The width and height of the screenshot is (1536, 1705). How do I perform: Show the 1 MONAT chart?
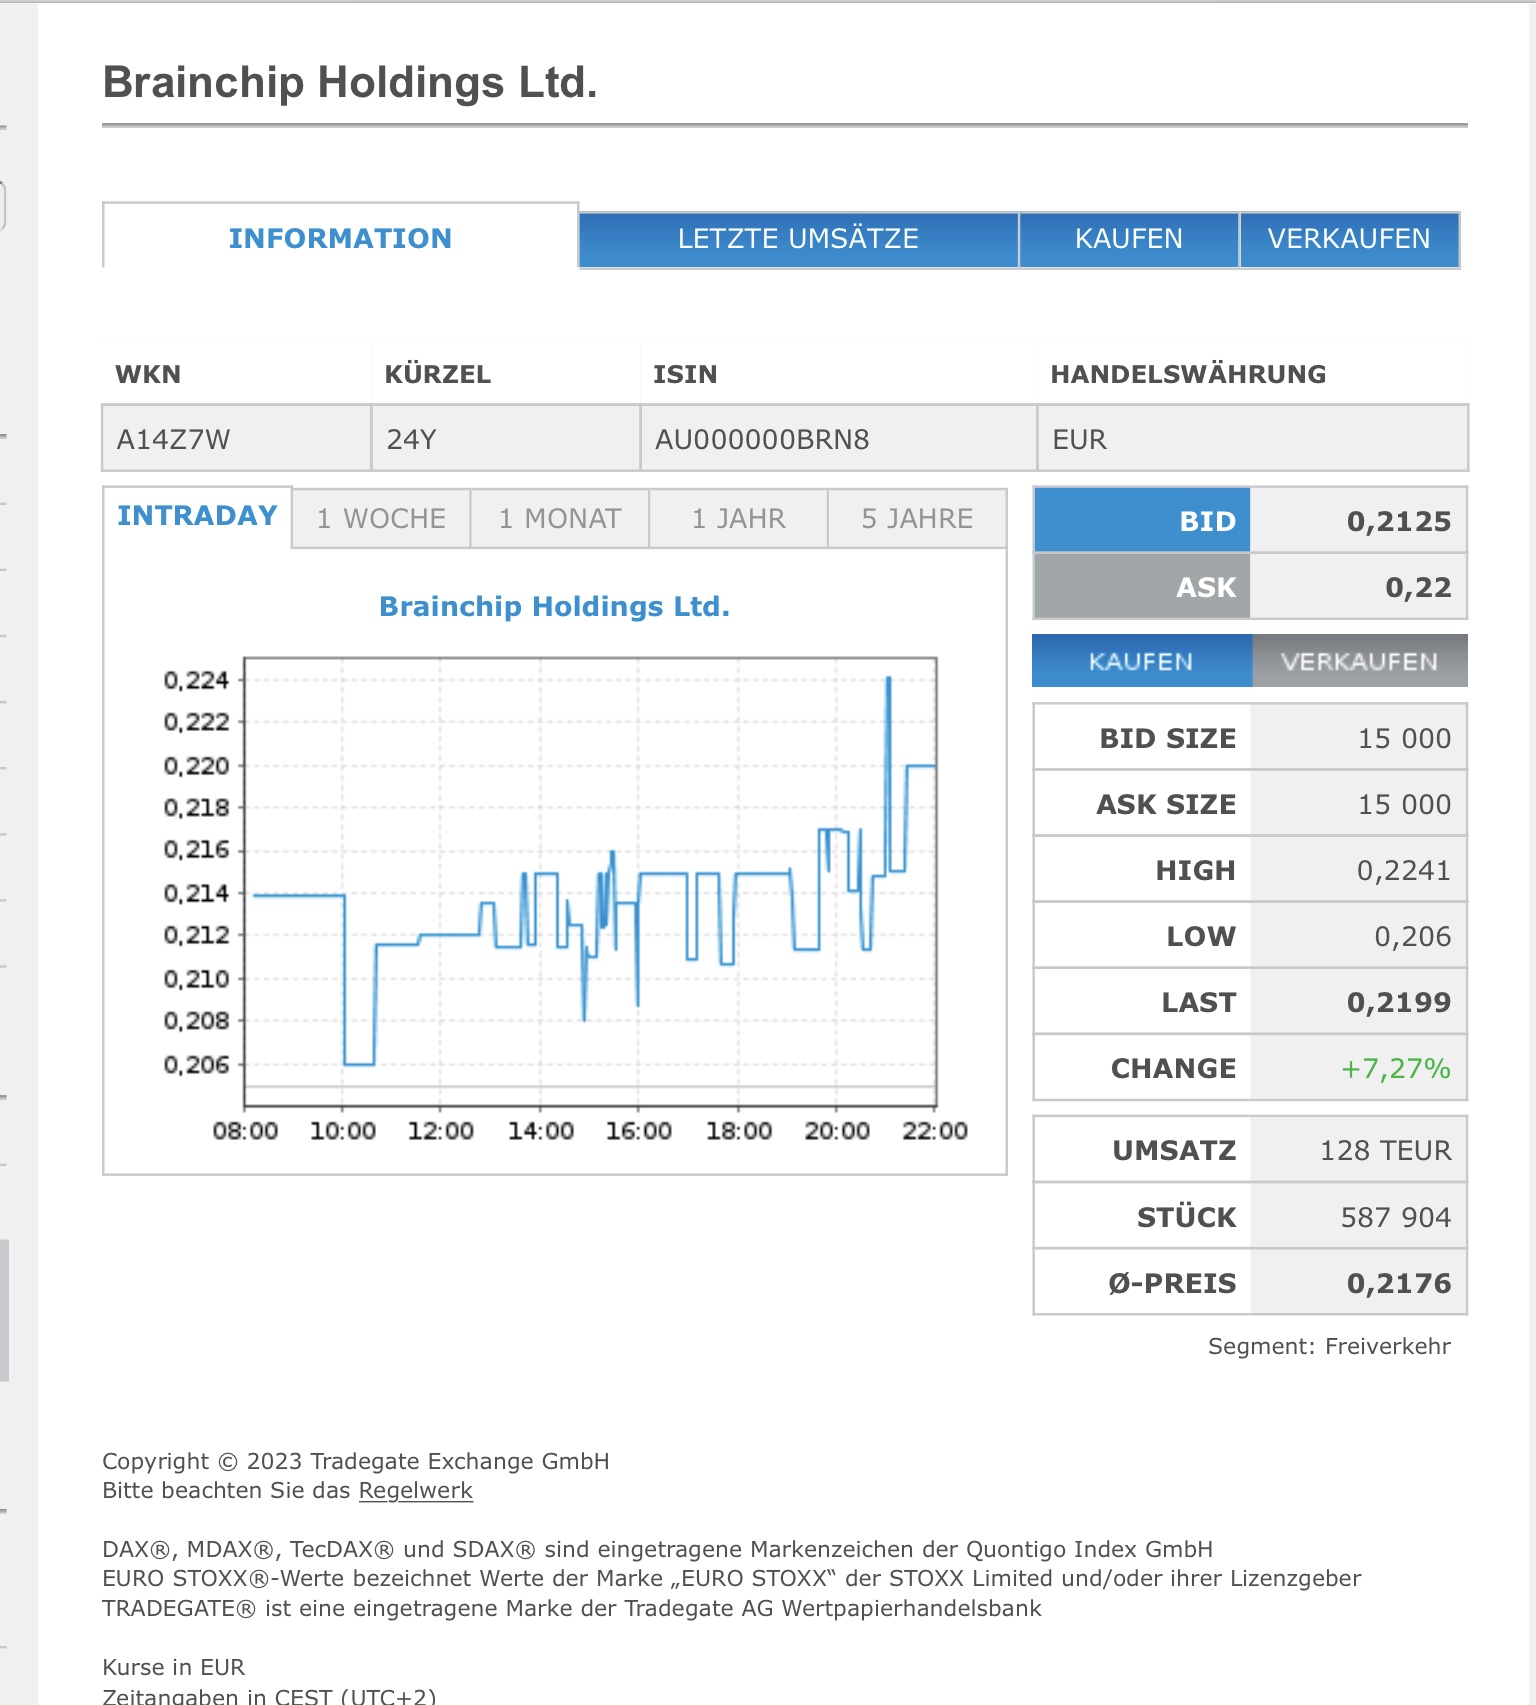(x=560, y=518)
